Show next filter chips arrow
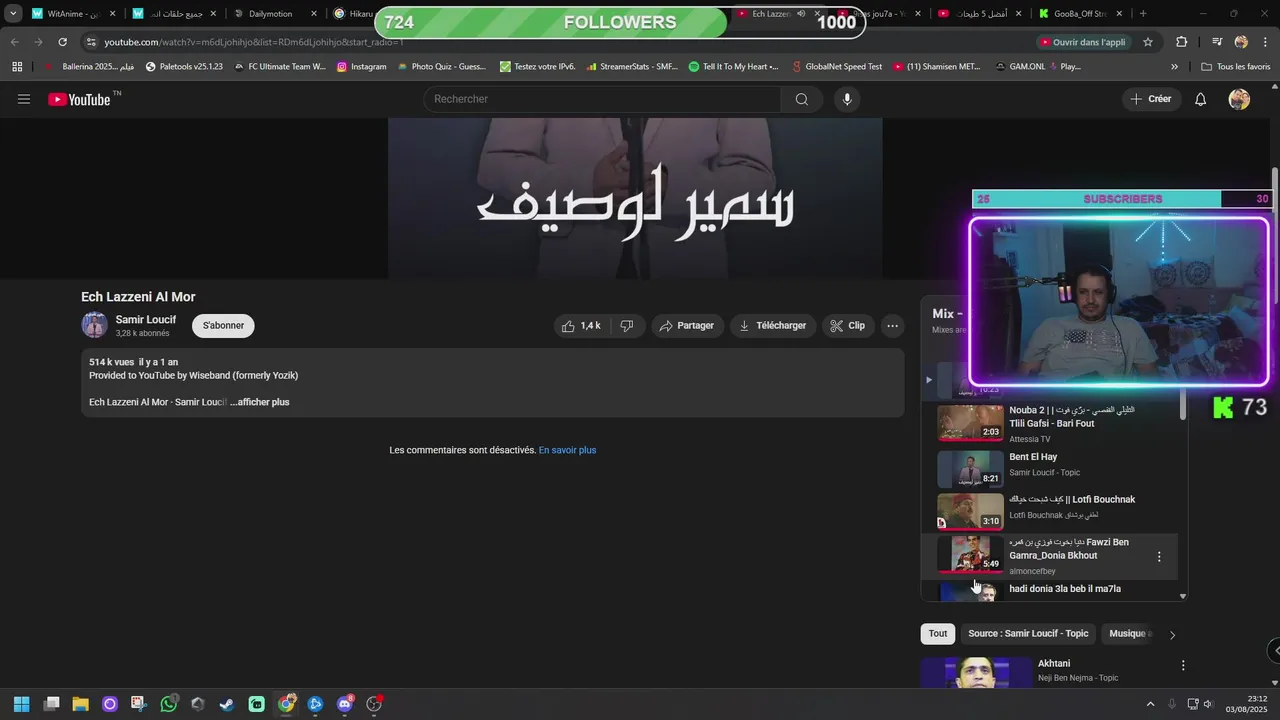Image resolution: width=1280 pixels, height=720 pixels. point(1172,634)
